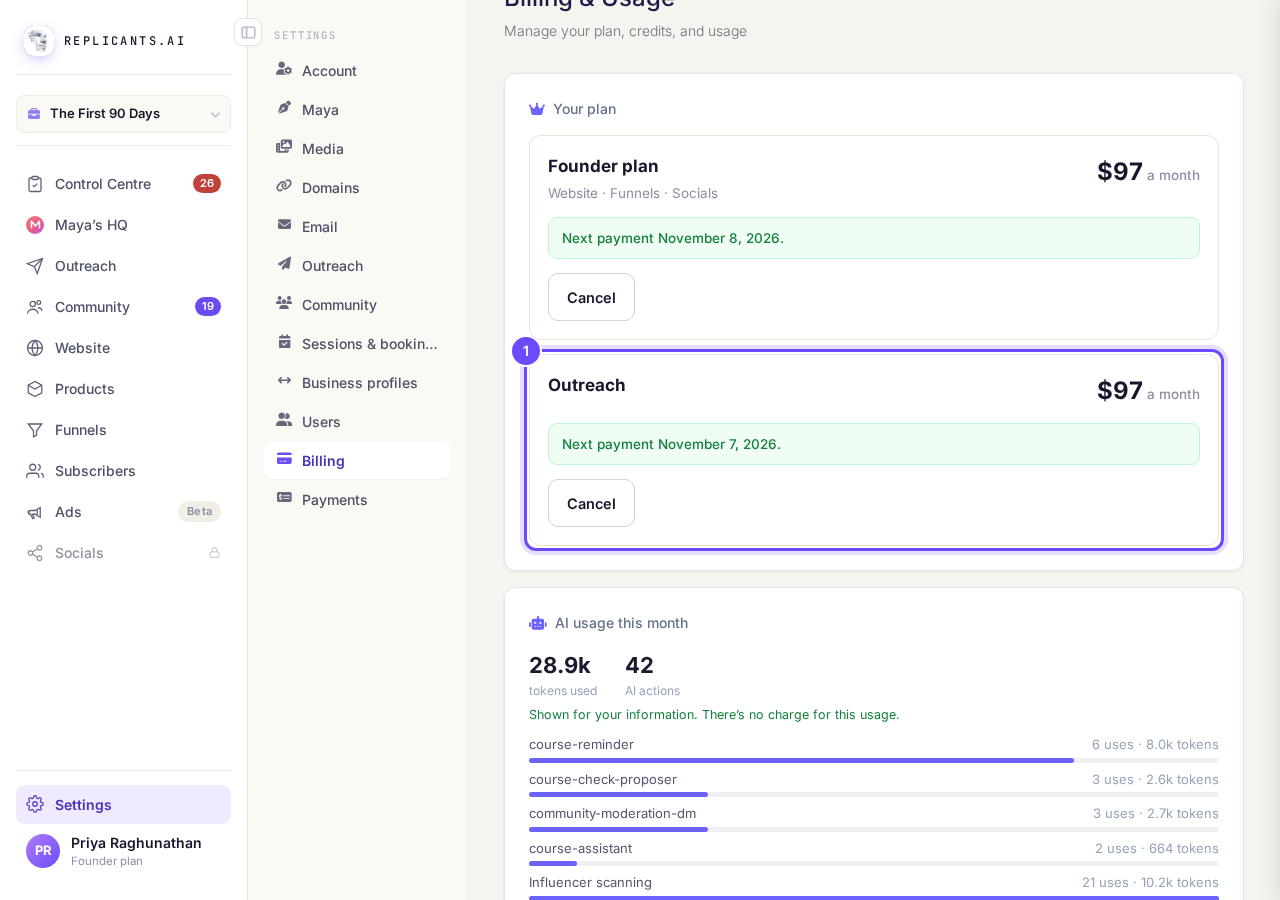Click the Billing credit card icon
The height and width of the screenshot is (900, 1280).
click(x=285, y=459)
